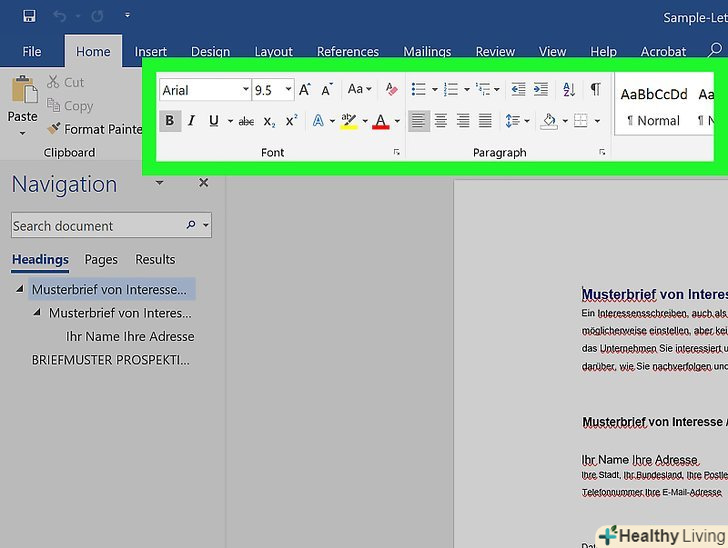Click the Subscript button
This screenshot has width=728, height=548.
click(x=269, y=121)
